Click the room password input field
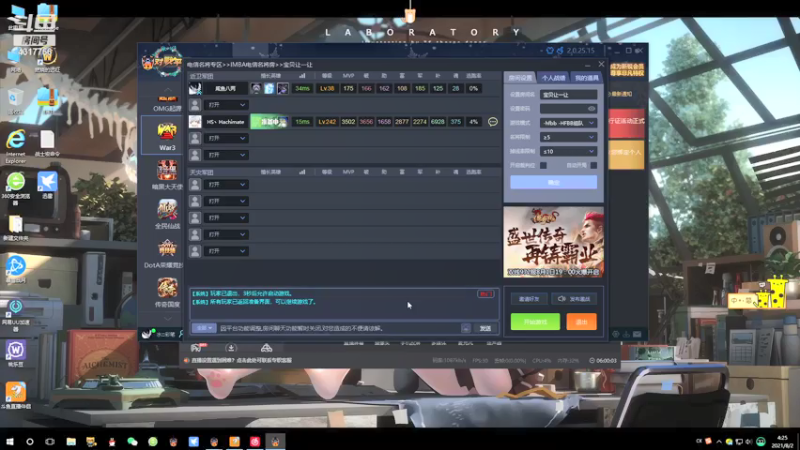800x450 pixels. 568,109
